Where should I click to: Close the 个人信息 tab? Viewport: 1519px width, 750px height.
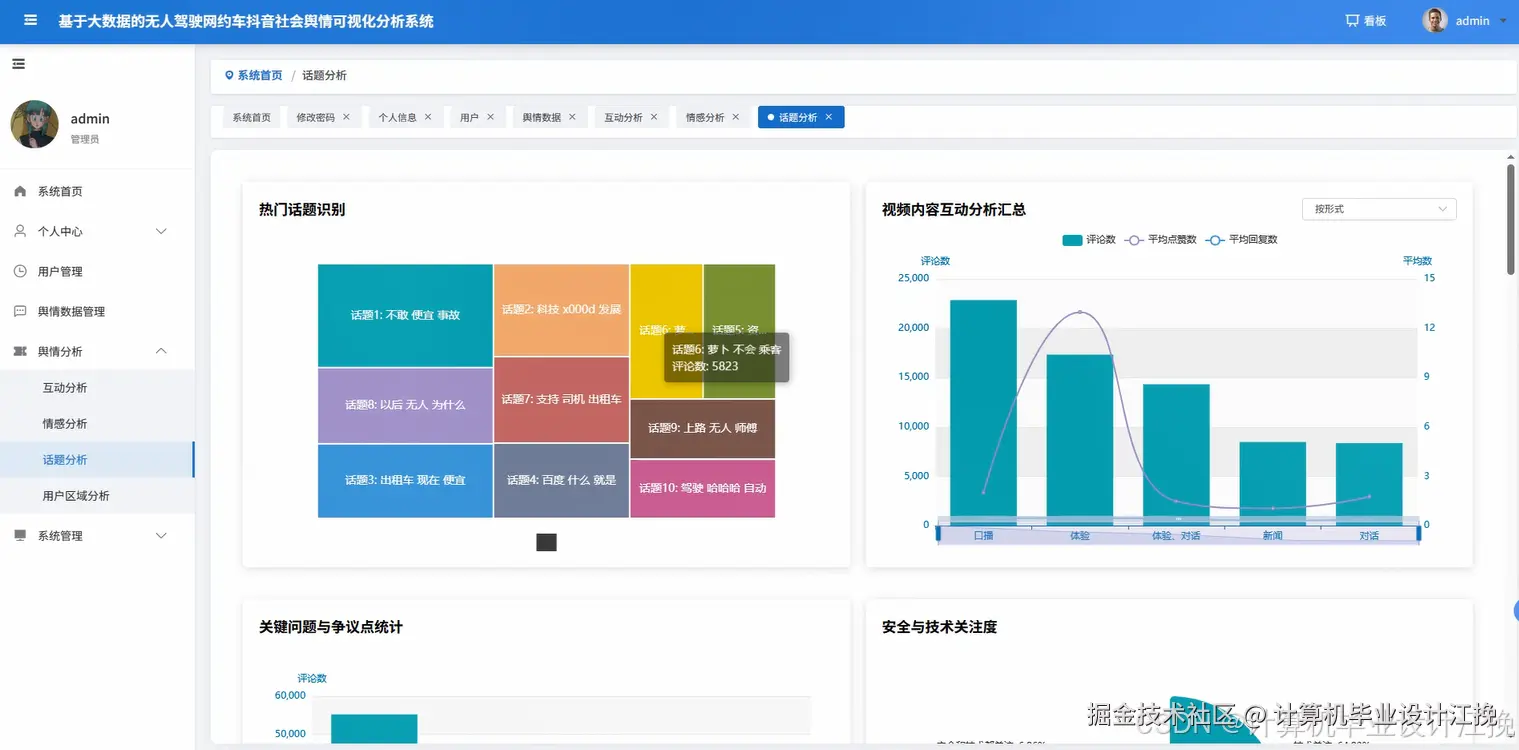[x=428, y=117]
